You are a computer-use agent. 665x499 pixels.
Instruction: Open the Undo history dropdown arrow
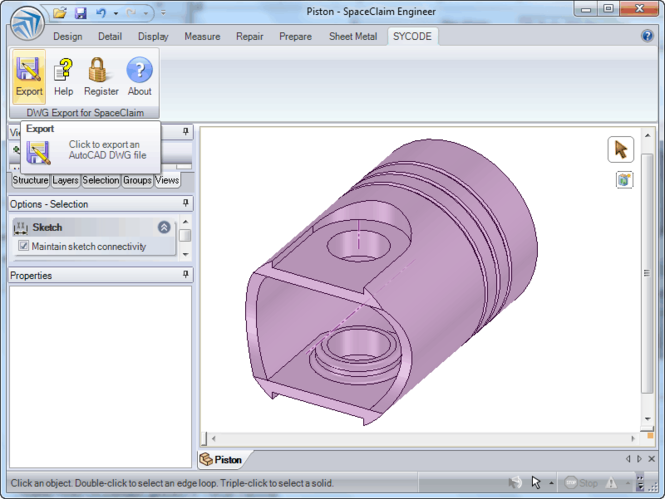coord(116,14)
